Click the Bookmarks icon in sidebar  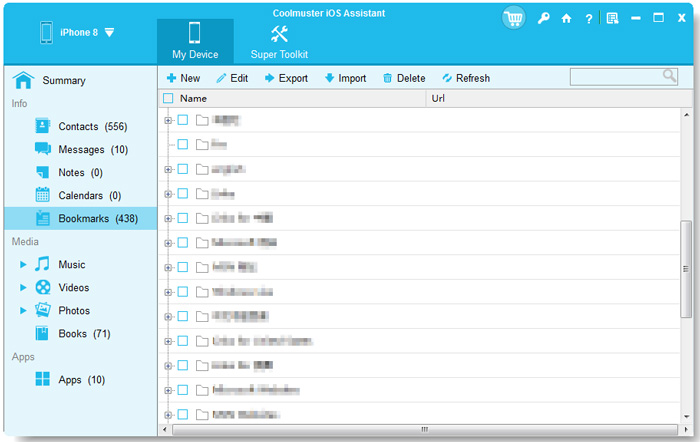pyautogui.click(x=43, y=218)
